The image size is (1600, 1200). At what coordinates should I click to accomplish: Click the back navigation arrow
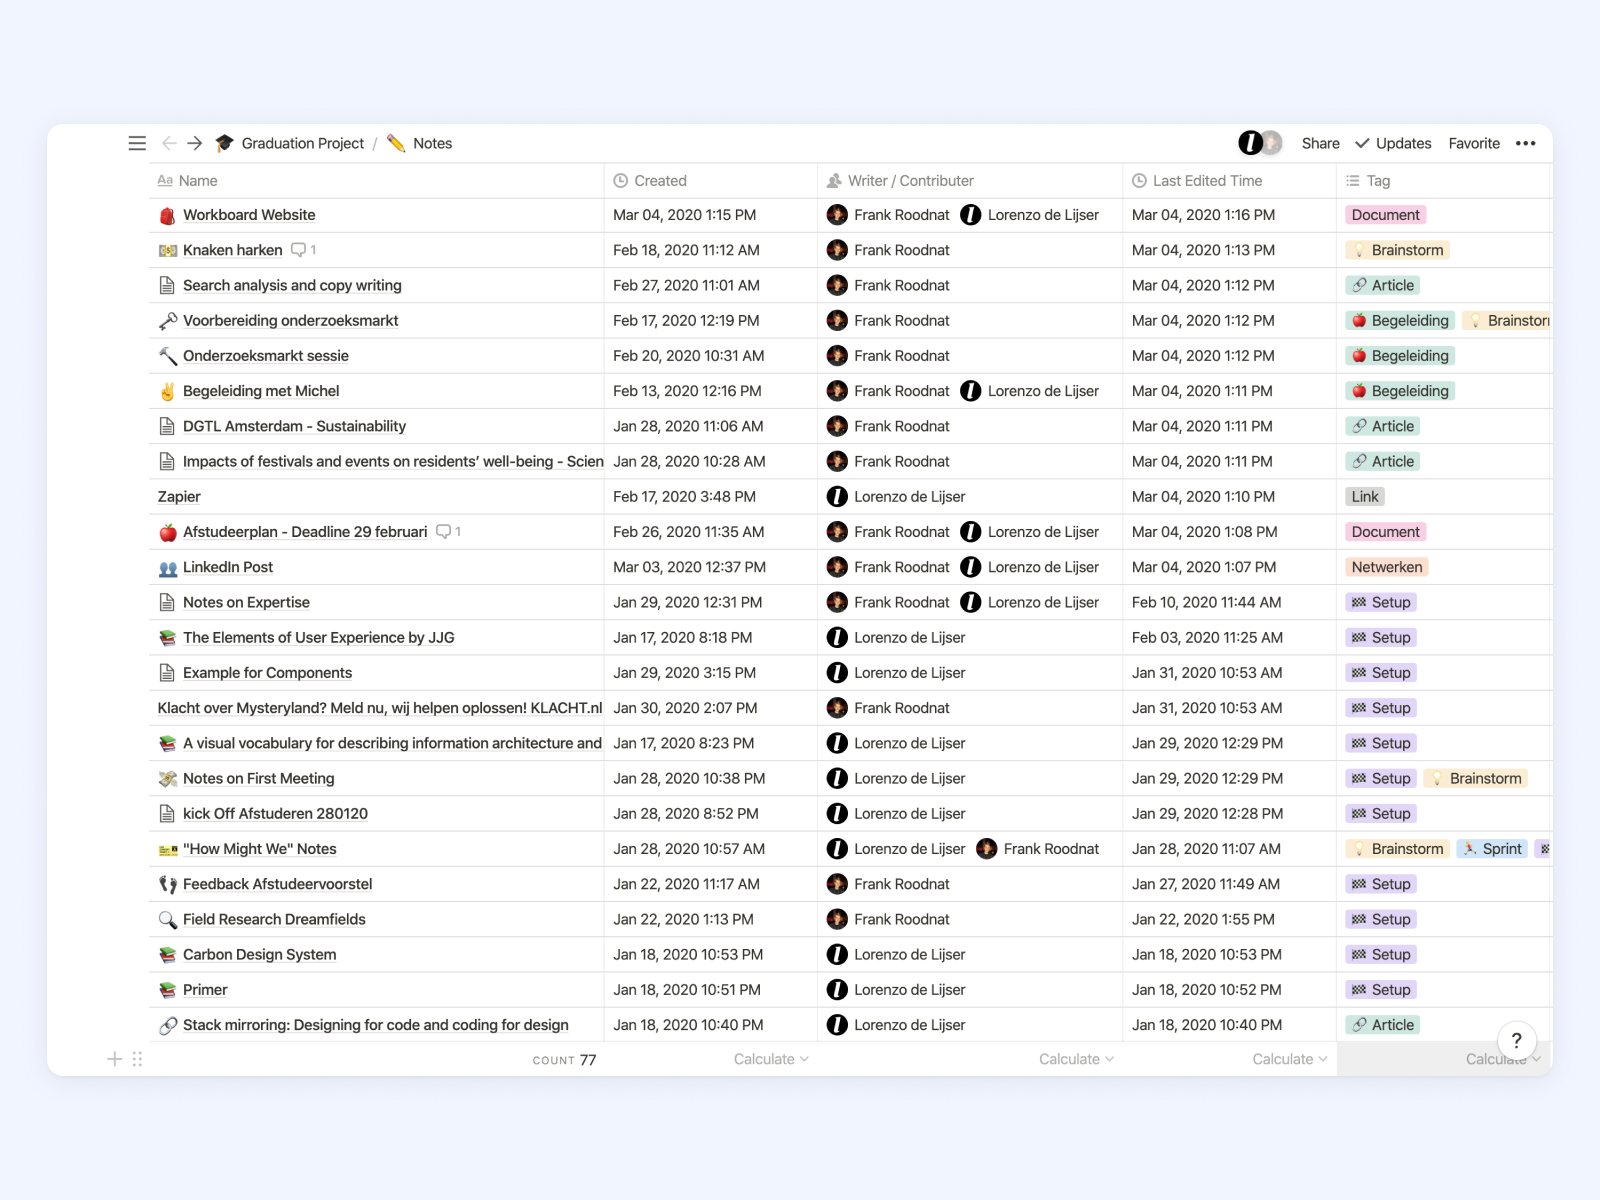pos(169,144)
